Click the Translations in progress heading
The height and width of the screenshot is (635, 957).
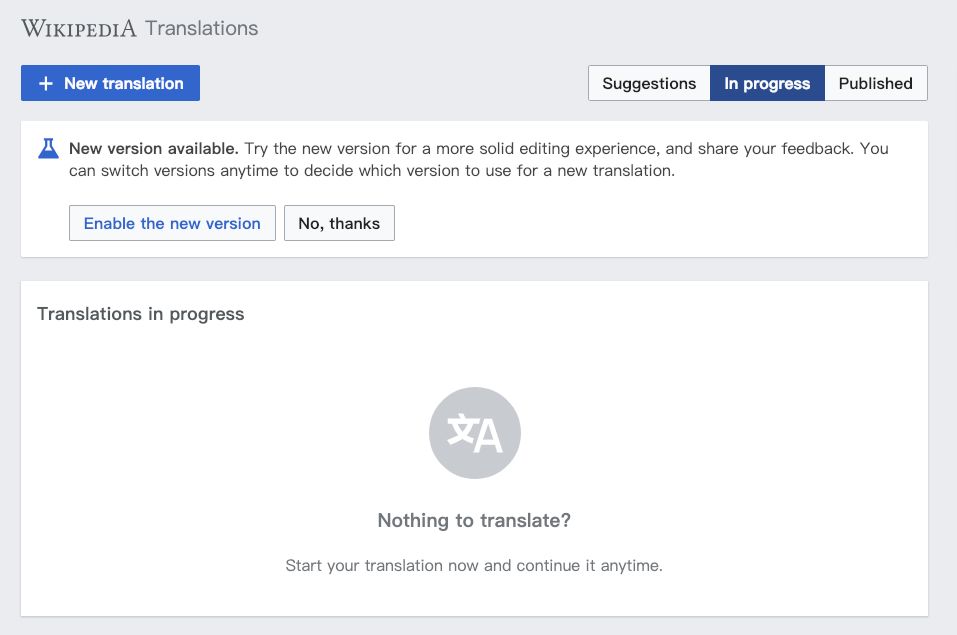(141, 314)
